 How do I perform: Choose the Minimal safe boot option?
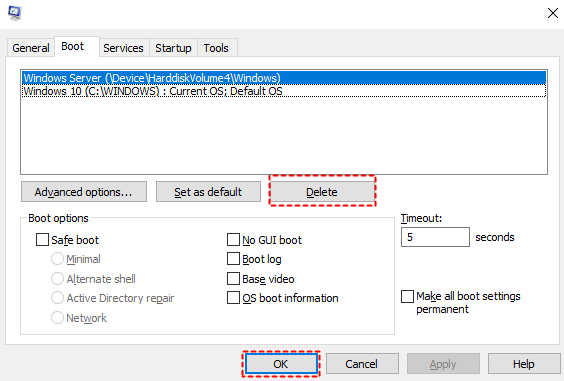point(57,259)
